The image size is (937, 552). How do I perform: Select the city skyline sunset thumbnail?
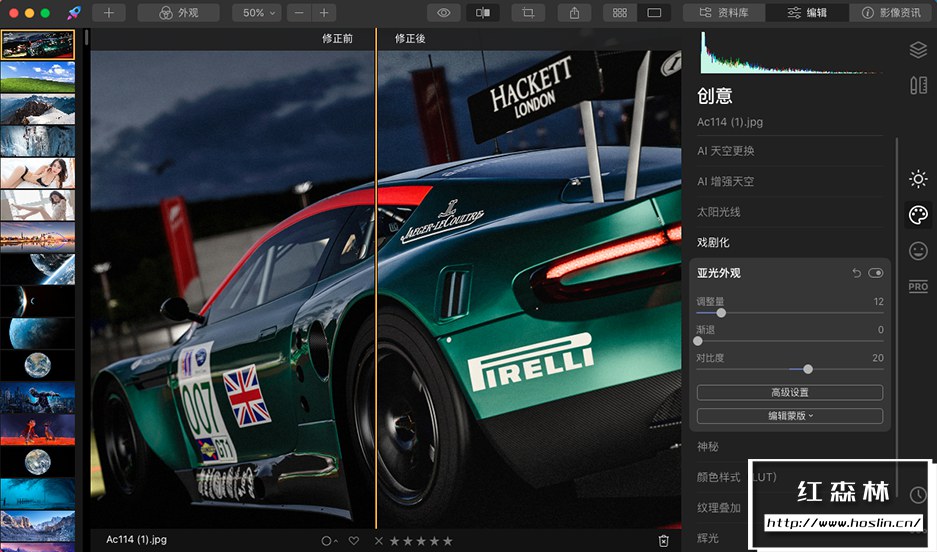(38, 237)
